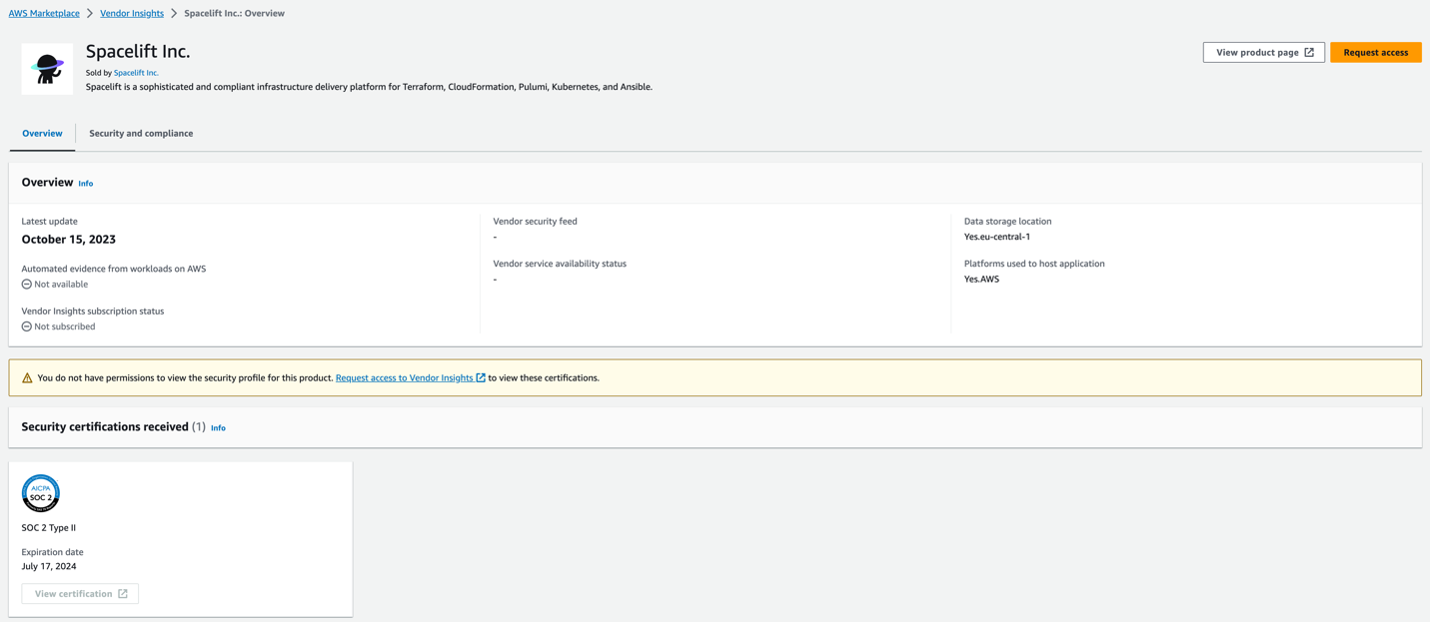Click the Data storage location label
The height and width of the screenshot is (626, 1430).
1008,221
